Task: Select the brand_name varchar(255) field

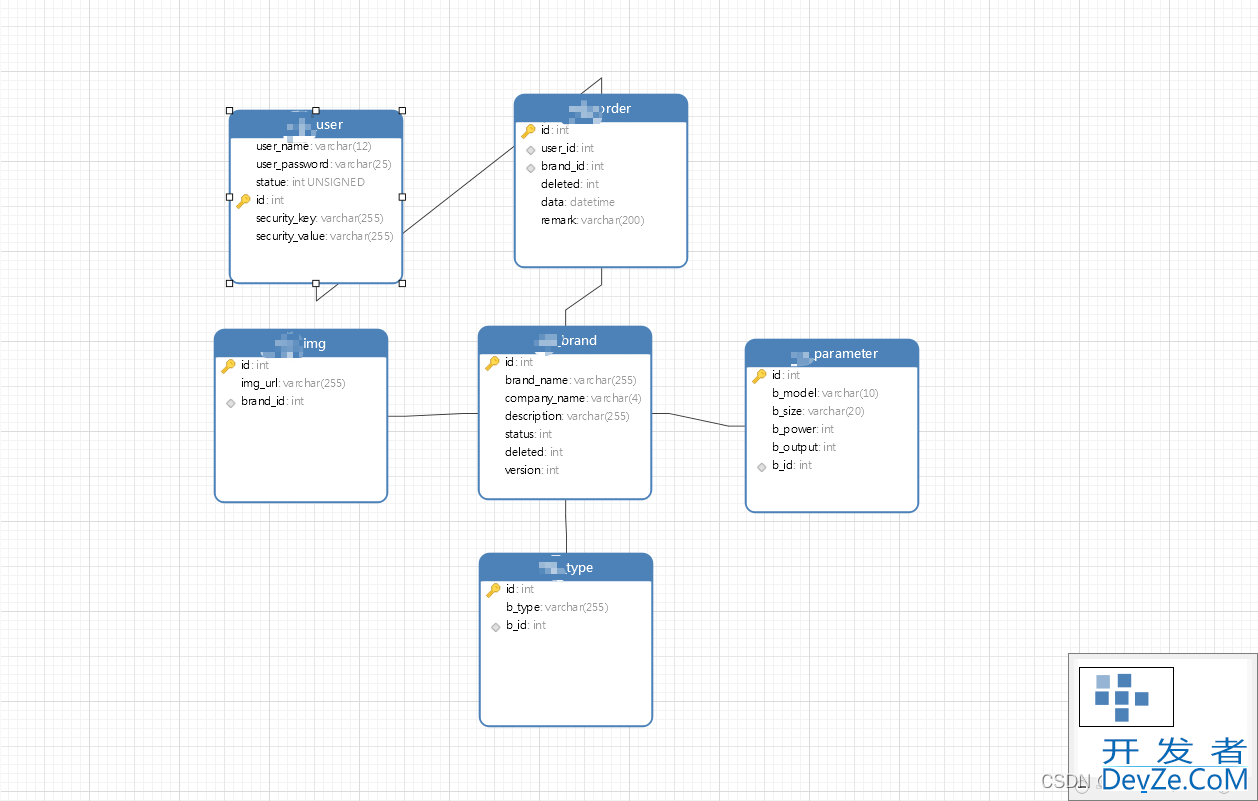Action: [x=570, y=380]
